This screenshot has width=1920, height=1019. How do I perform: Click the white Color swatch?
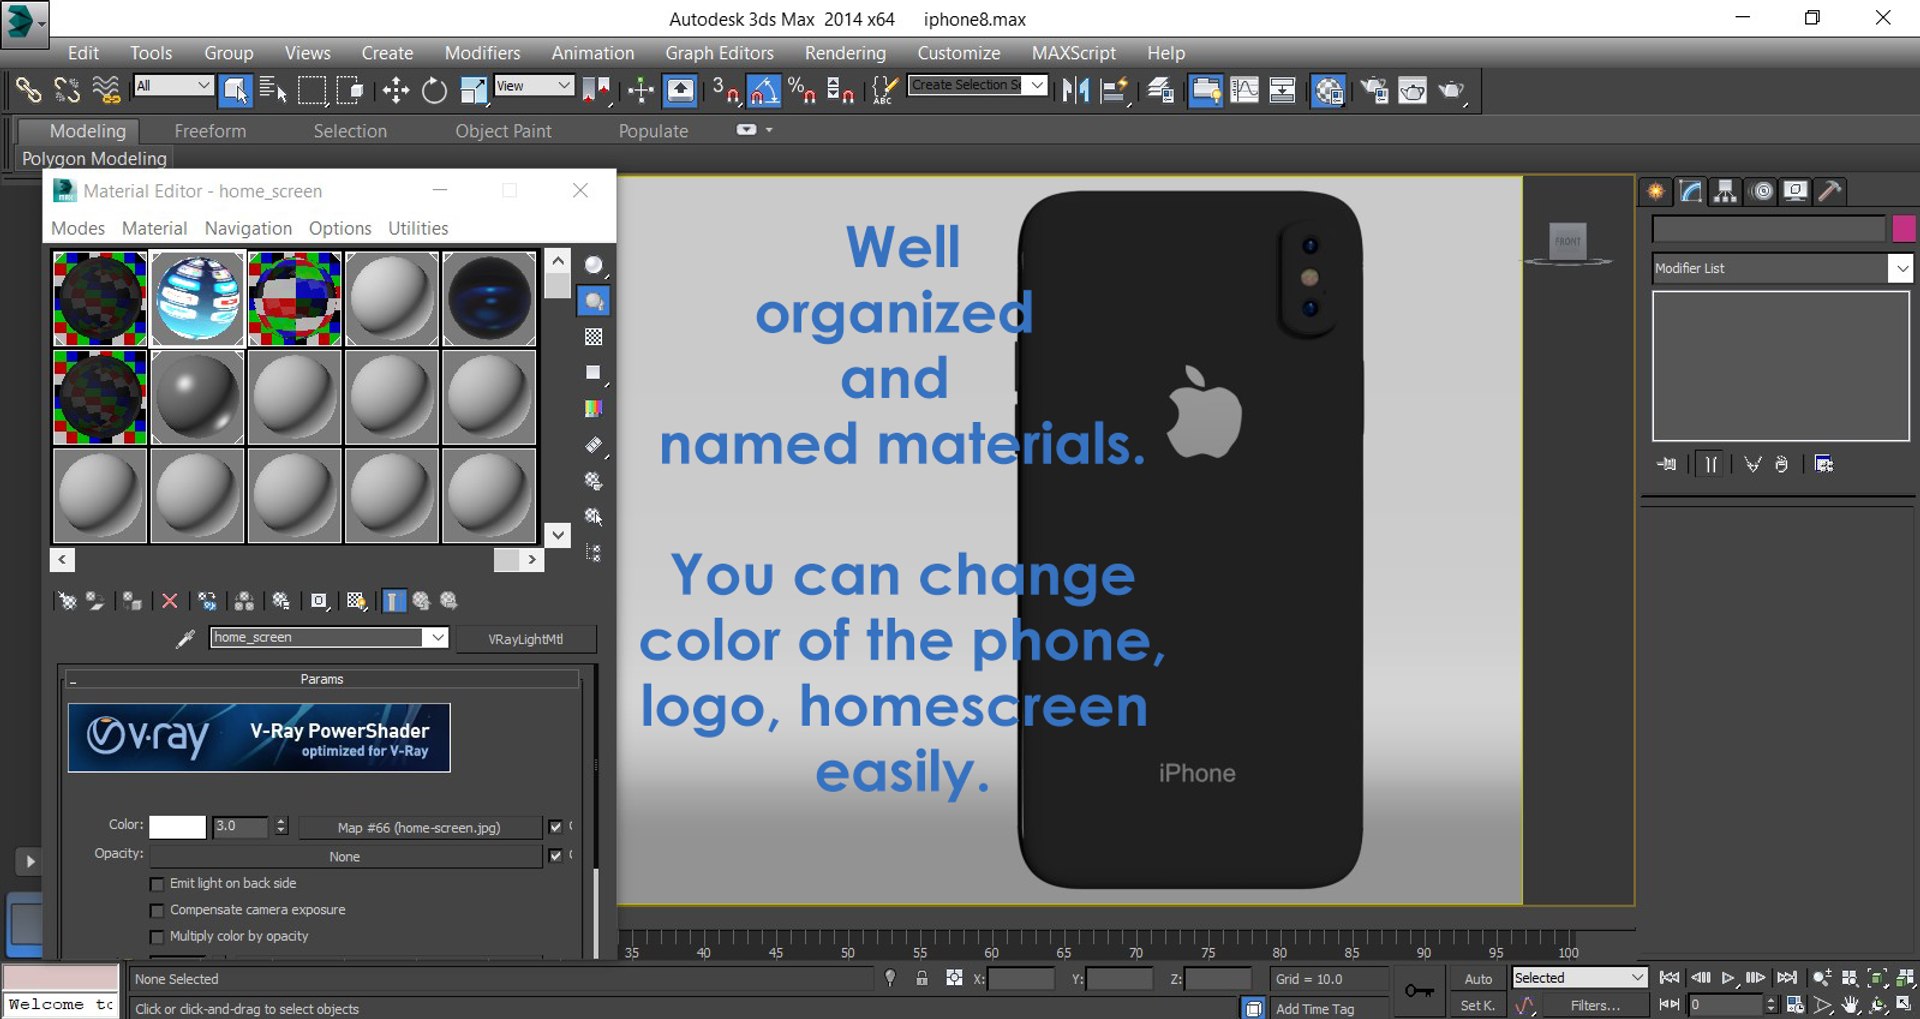[178, 827]
